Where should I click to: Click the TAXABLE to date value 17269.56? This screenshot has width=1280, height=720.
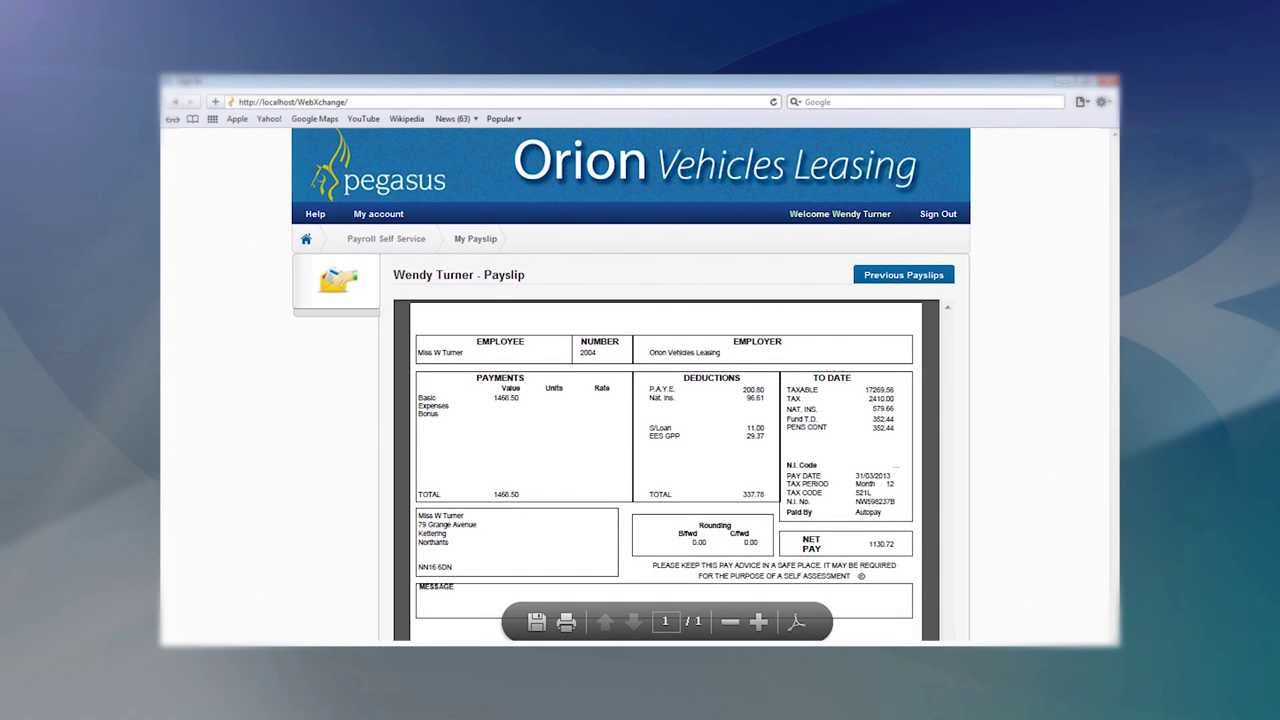(880, 390)
